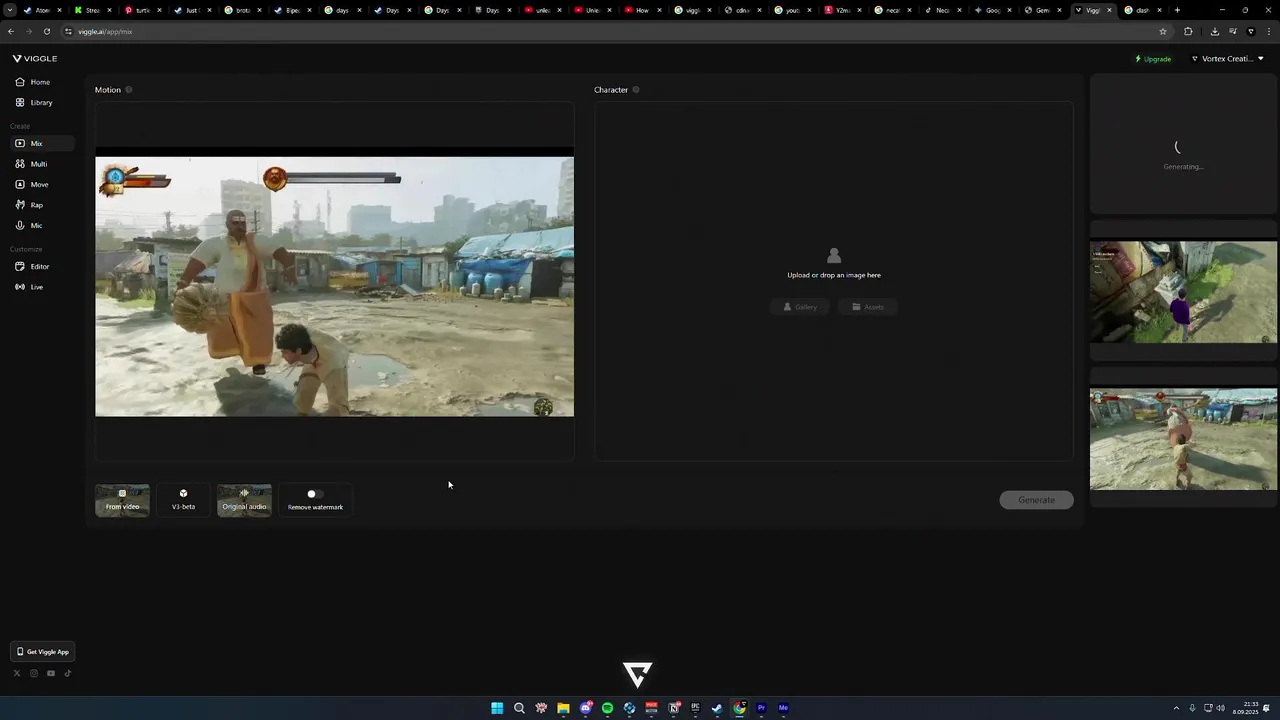Image resolution: width=1280 pixels, height=720 pixels.
Task: Open Viggle's YouTube link
Action: click(51, 673)
